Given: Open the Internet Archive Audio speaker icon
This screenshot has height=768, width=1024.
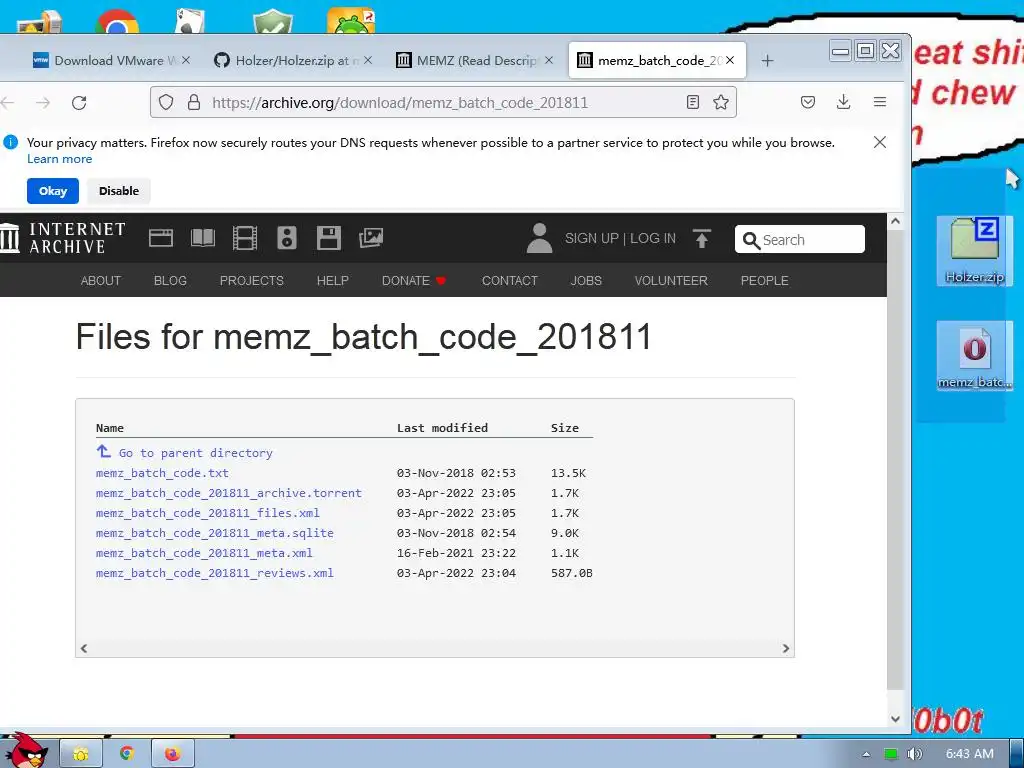Looking at the screenshot, I should coord(287,238).
